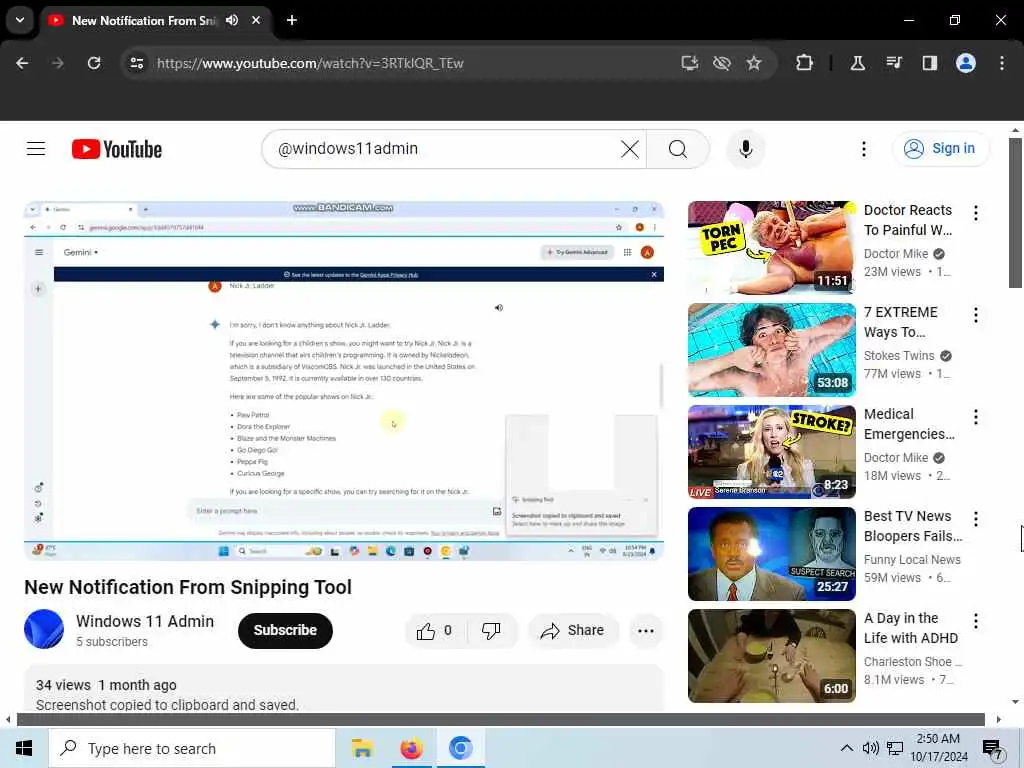The image size is (1024, 768).
Task: Open options menu for Best TV News Bloopers
Action: (x=976, y=519)
